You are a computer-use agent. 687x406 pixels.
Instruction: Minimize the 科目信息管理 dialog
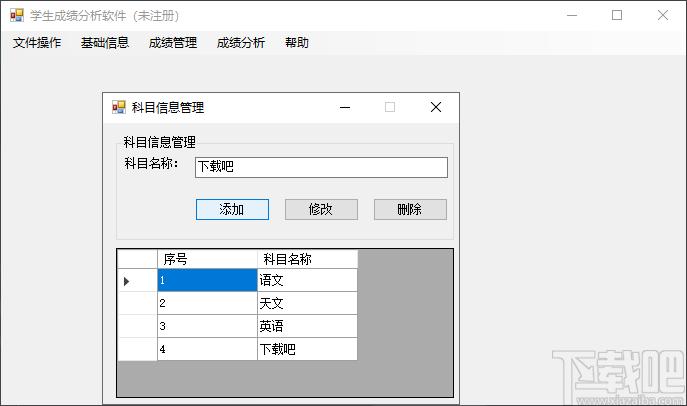coord(345,107)
